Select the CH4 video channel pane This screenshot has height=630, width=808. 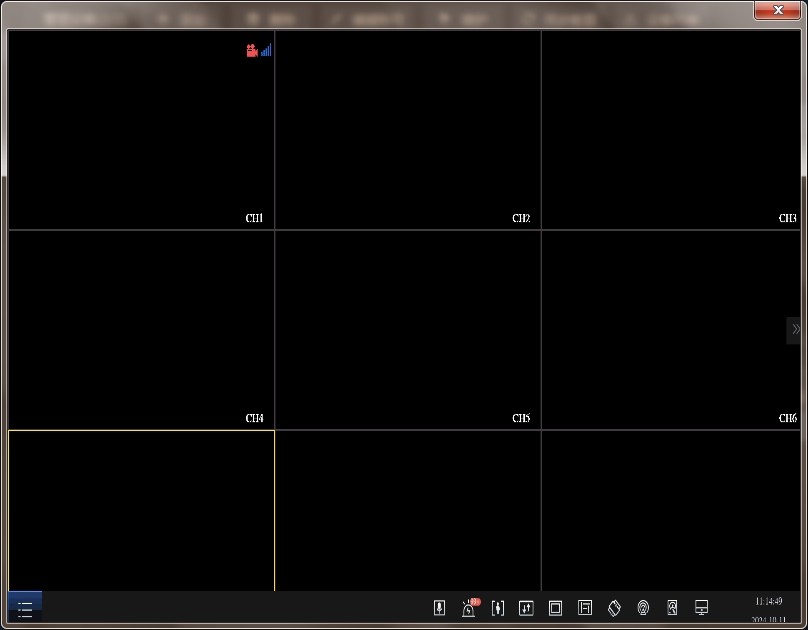point(141,330)
